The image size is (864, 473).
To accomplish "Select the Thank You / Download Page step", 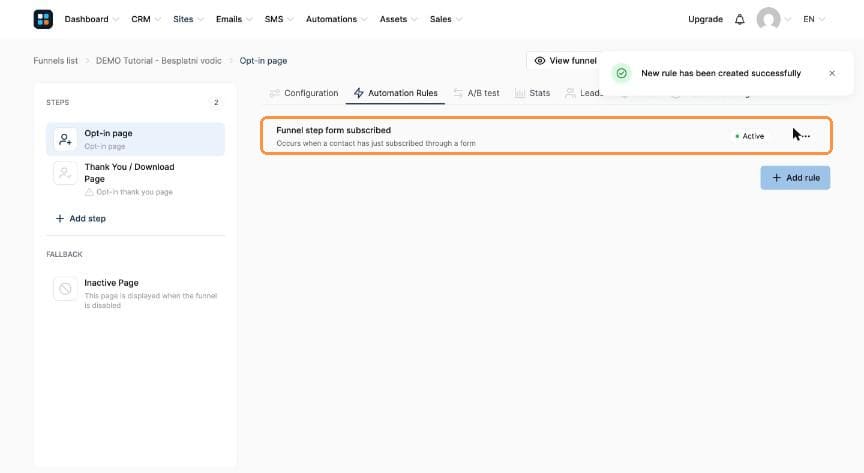I will [x=136, y=179].
